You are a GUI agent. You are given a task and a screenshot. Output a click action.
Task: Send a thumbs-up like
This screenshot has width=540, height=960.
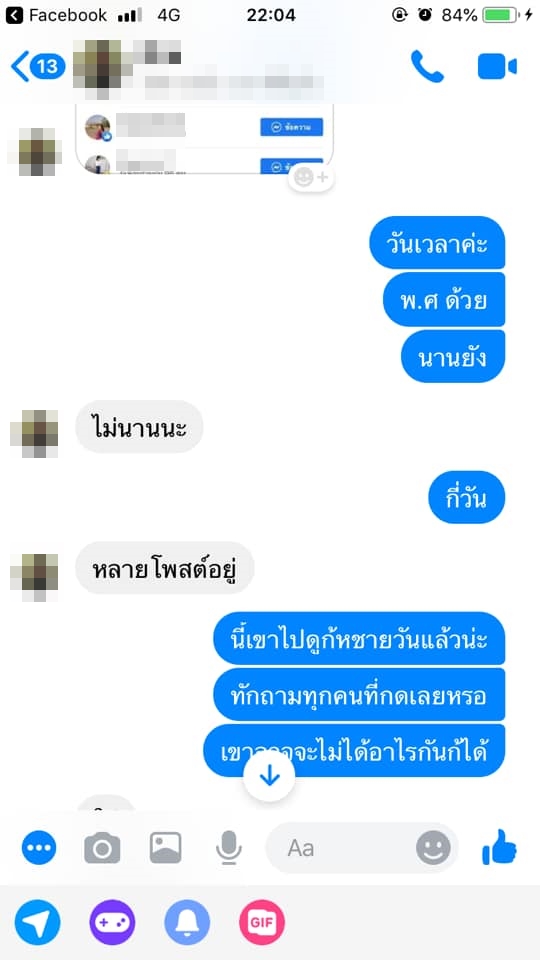500,847
